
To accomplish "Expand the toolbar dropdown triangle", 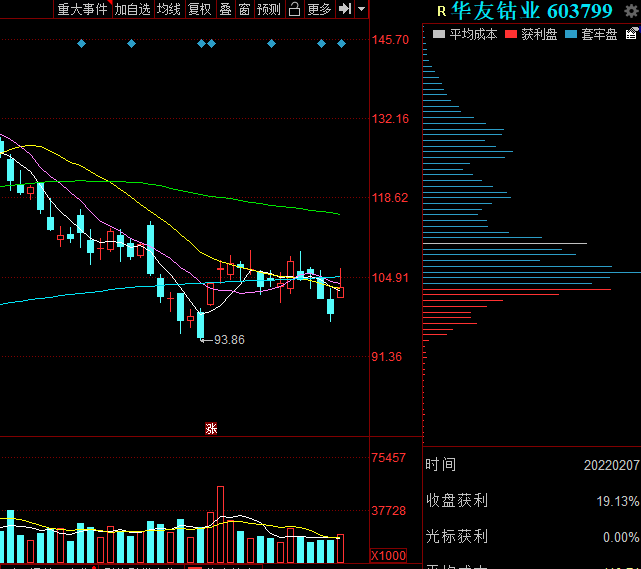I will 361,9.
